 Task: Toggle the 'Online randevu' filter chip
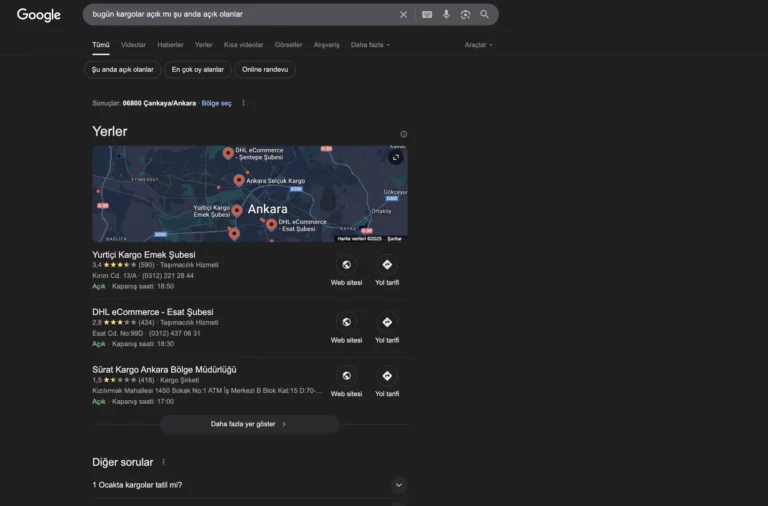pyautogui.click(x=265, y=70)
